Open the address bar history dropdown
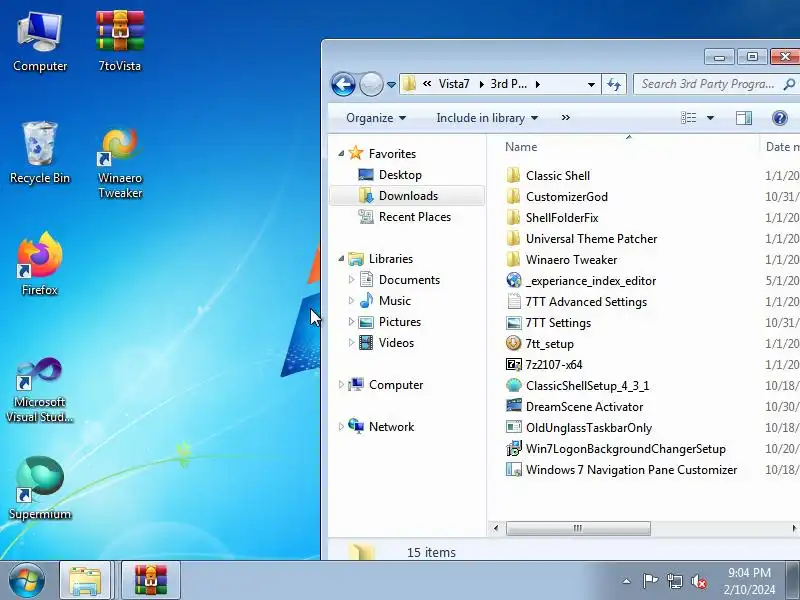The width and height of the screenshot is (800, 600). point(591,85)
